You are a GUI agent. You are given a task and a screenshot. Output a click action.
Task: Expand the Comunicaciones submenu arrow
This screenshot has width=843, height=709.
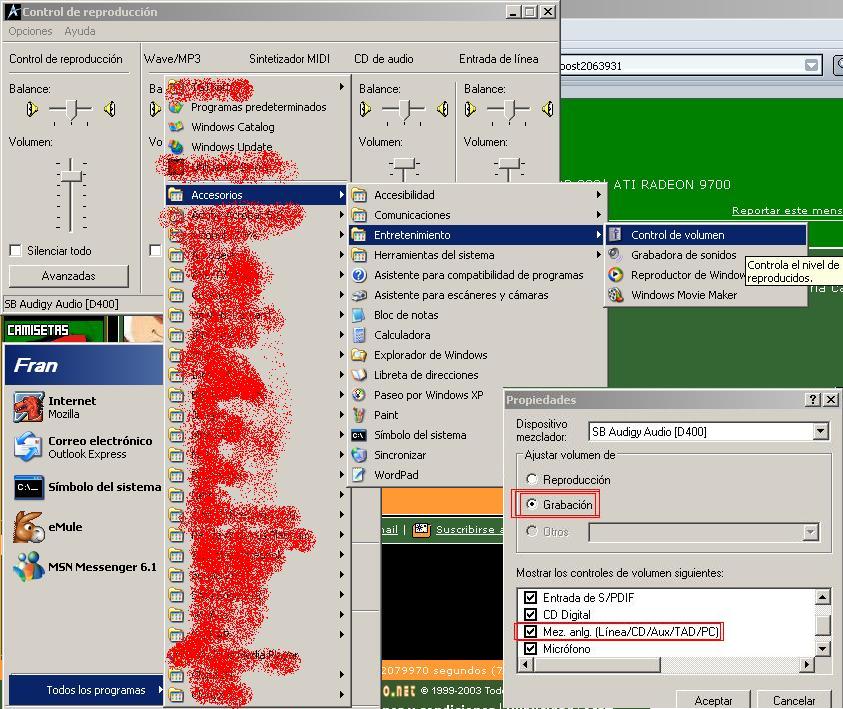point(598,215)
